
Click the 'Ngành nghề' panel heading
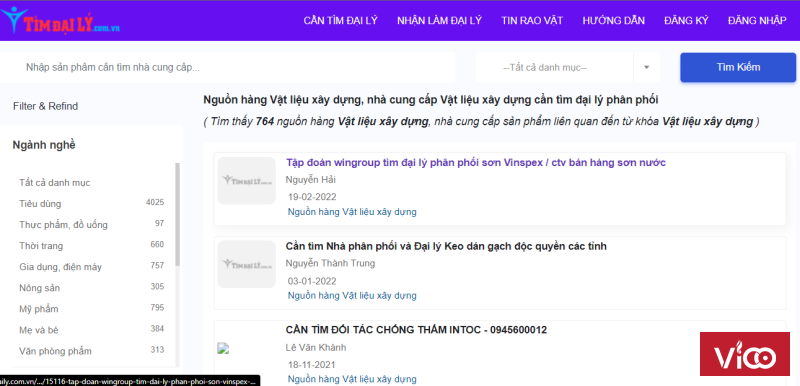click(44, 145)
